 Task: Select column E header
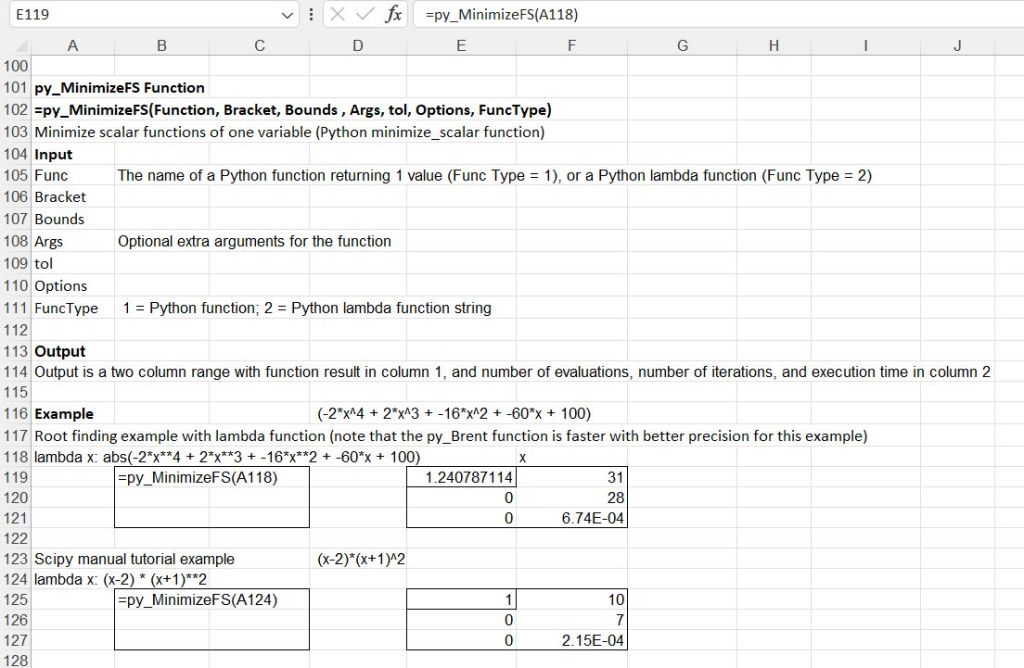tap(460, 46)
